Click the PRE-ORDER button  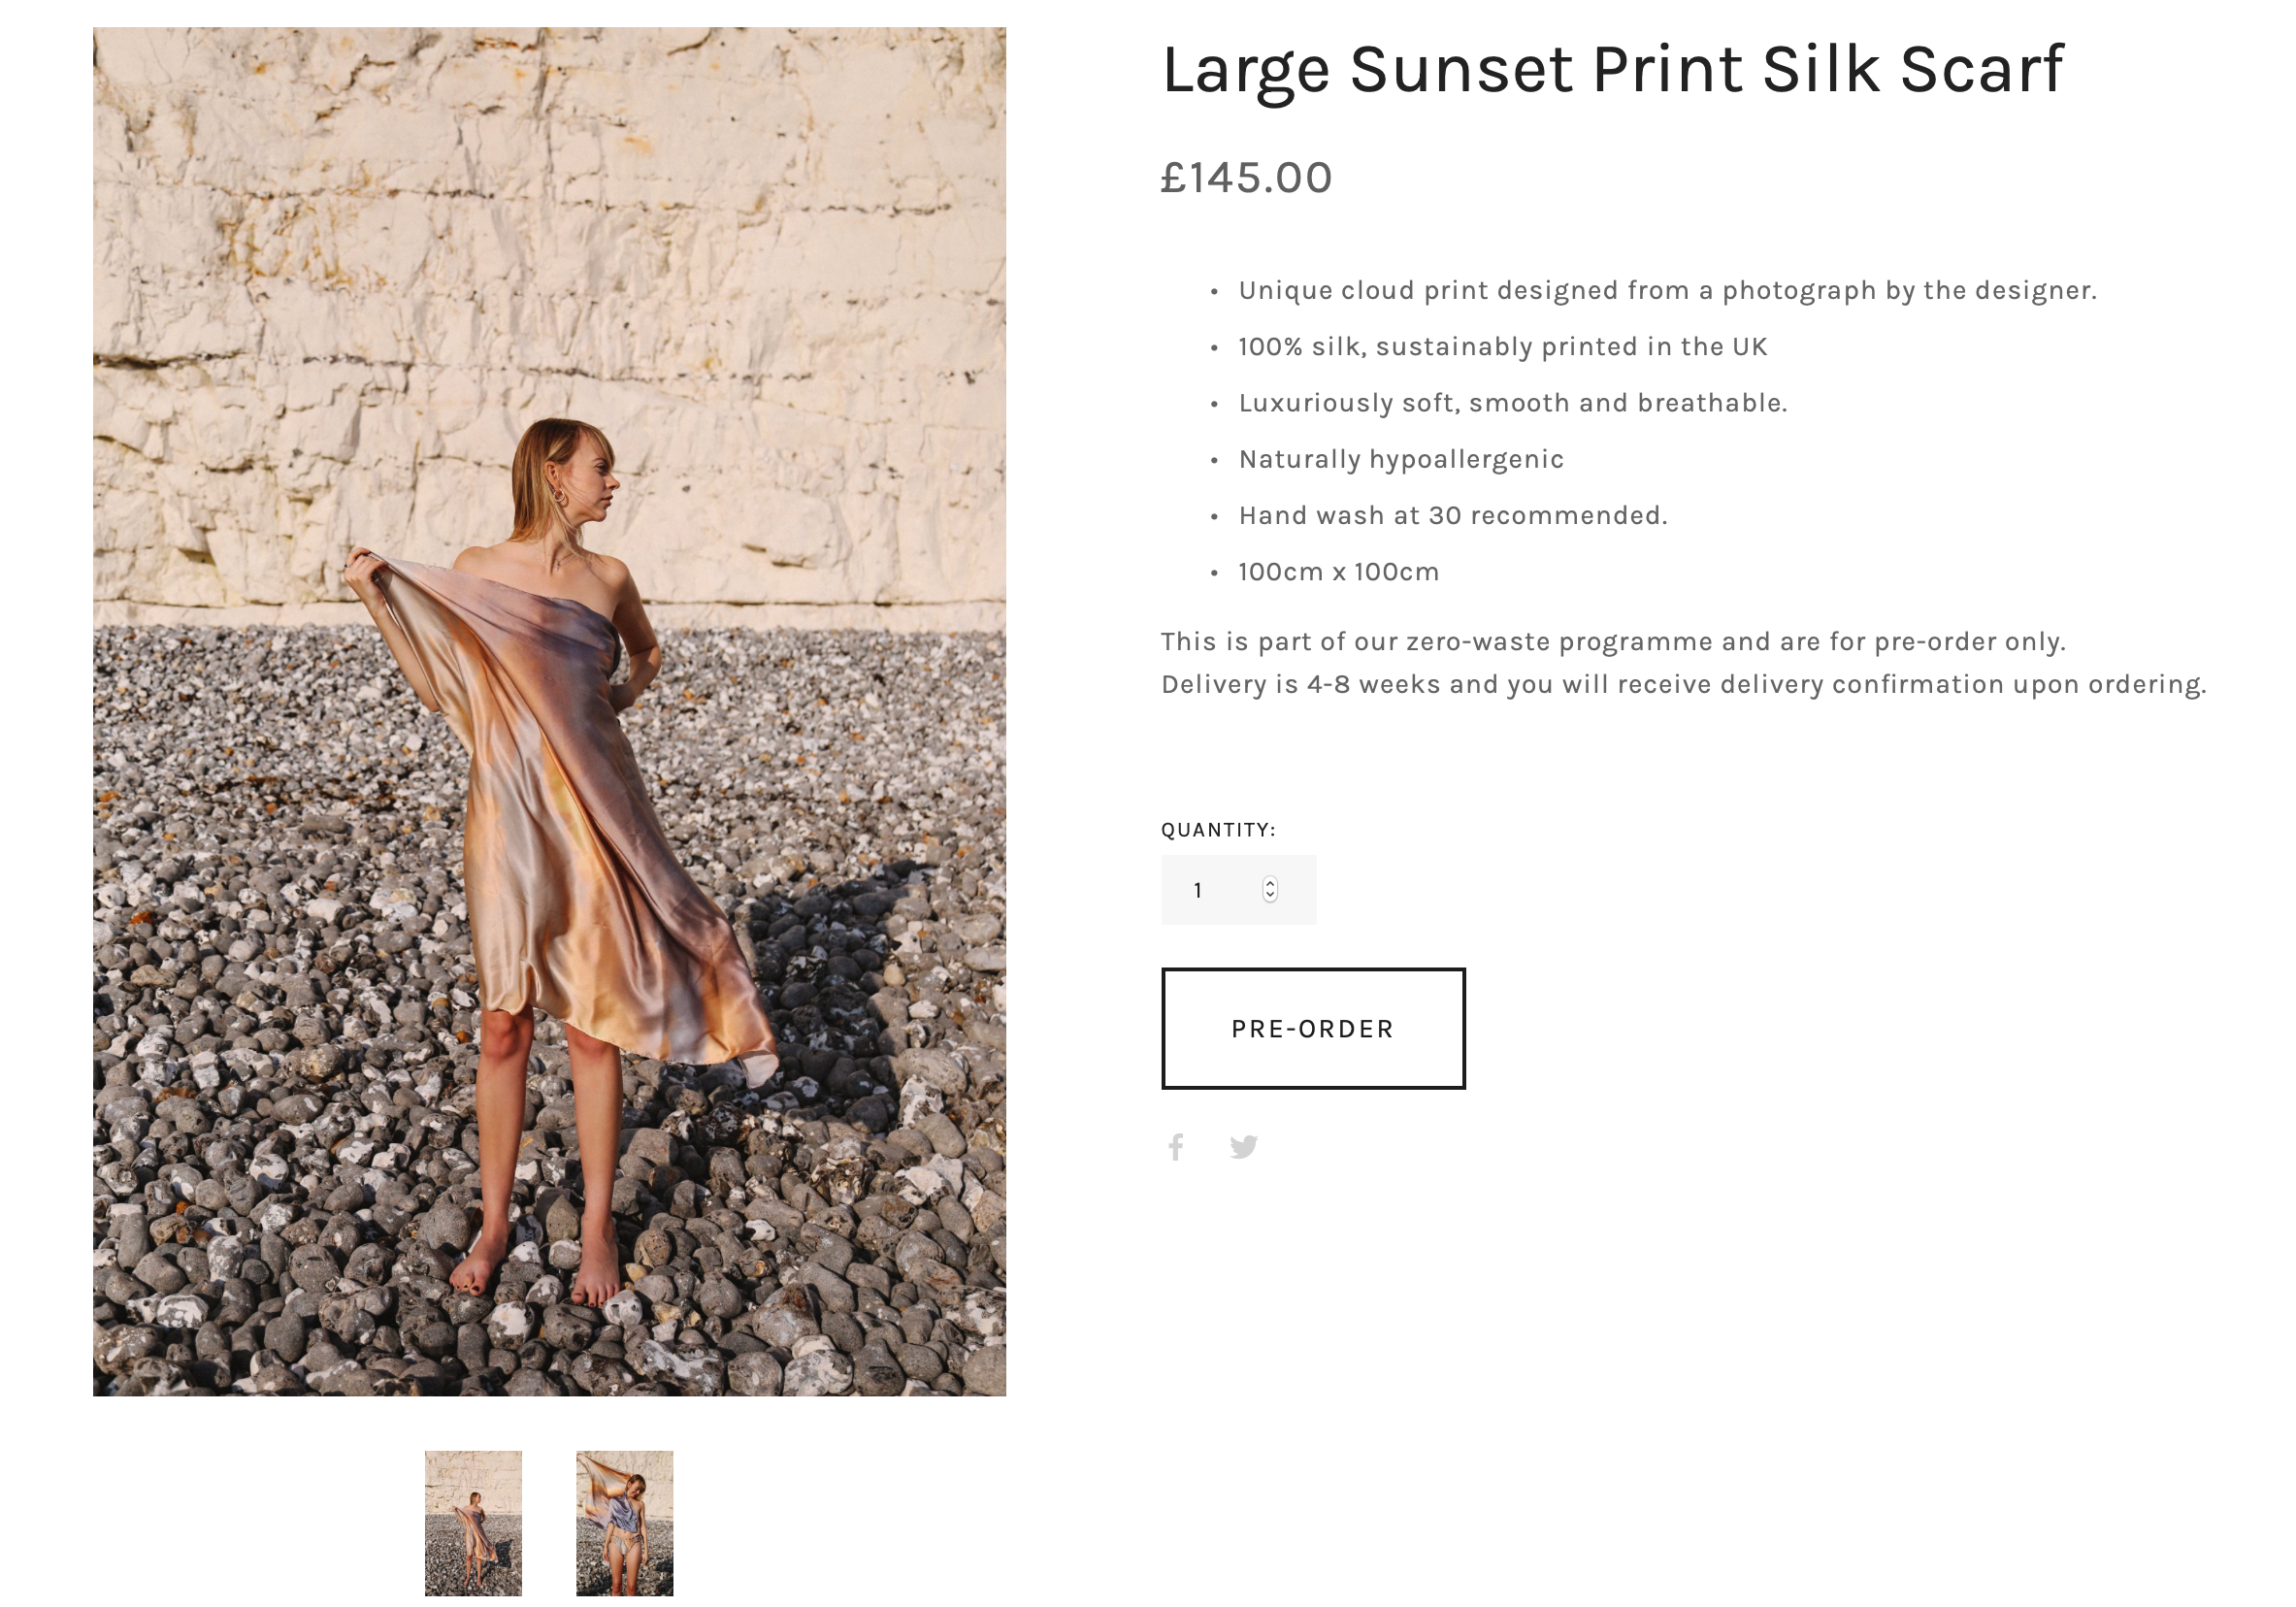[x=1313, y=1029]
